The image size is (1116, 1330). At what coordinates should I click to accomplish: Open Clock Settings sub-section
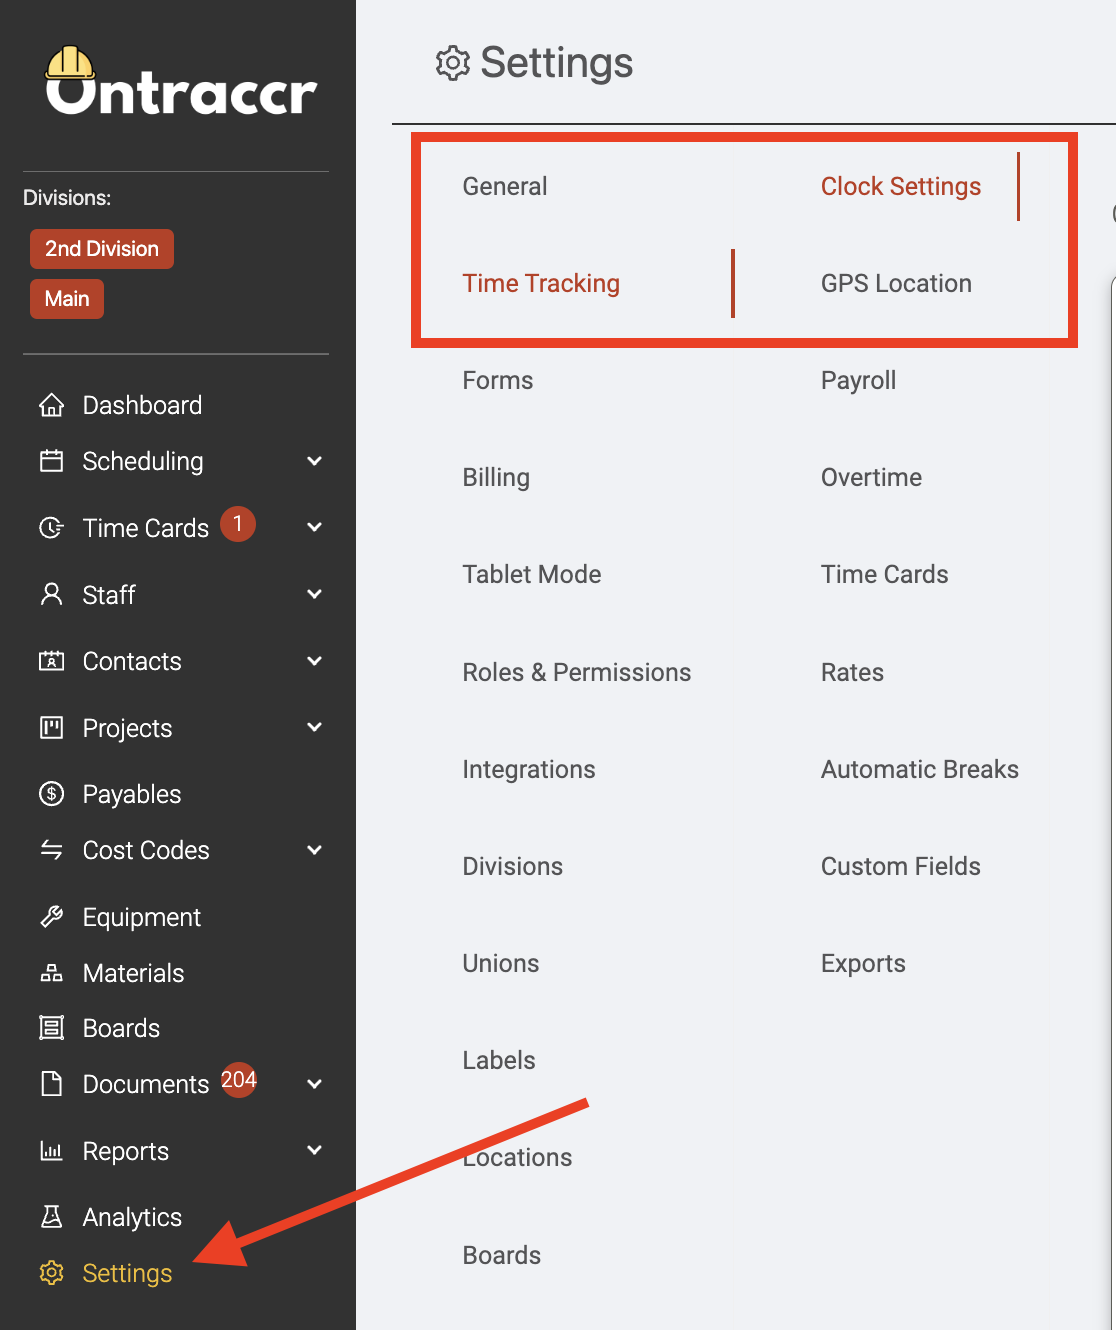tap(901, 186)
